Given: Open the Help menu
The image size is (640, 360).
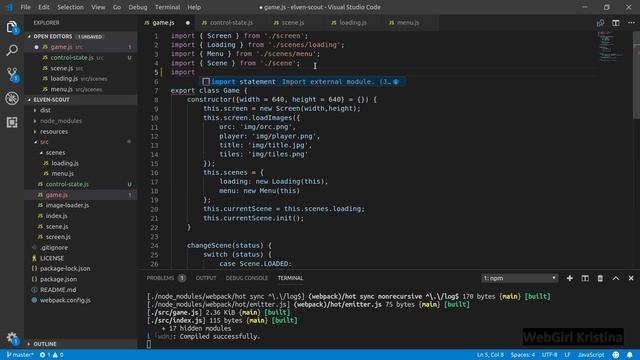Looking at the screenshot, I should pos(194,7).
